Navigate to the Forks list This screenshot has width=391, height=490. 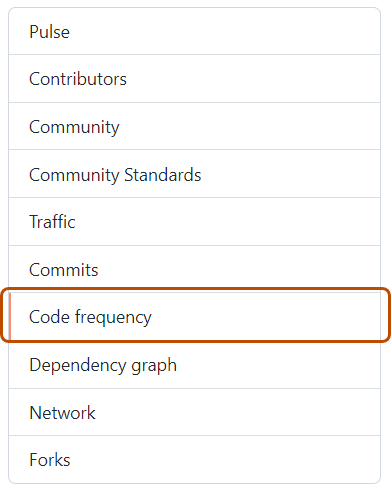[x=194, y=459]
